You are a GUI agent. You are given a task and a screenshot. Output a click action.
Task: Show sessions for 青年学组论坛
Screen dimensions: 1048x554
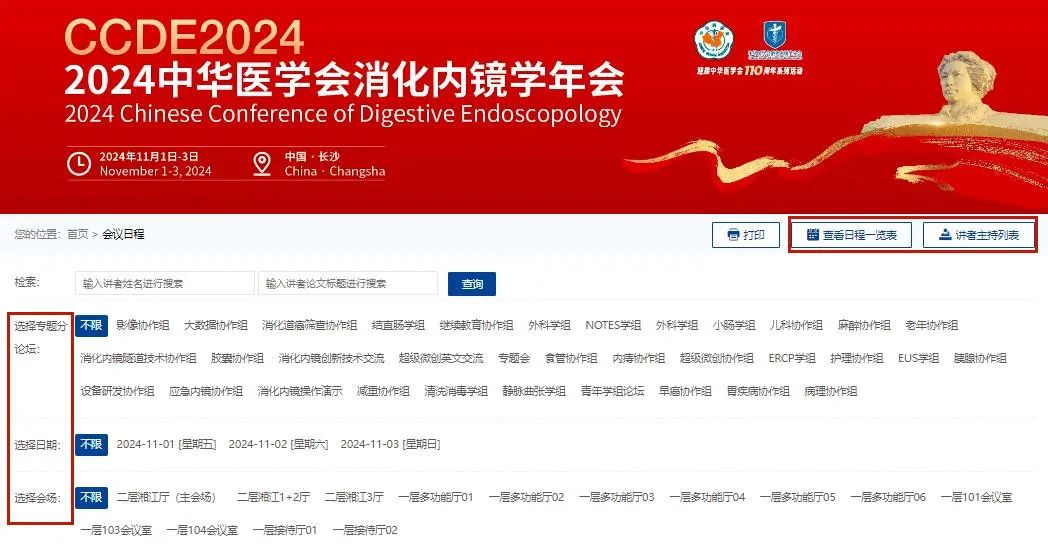tap(612, 391)
